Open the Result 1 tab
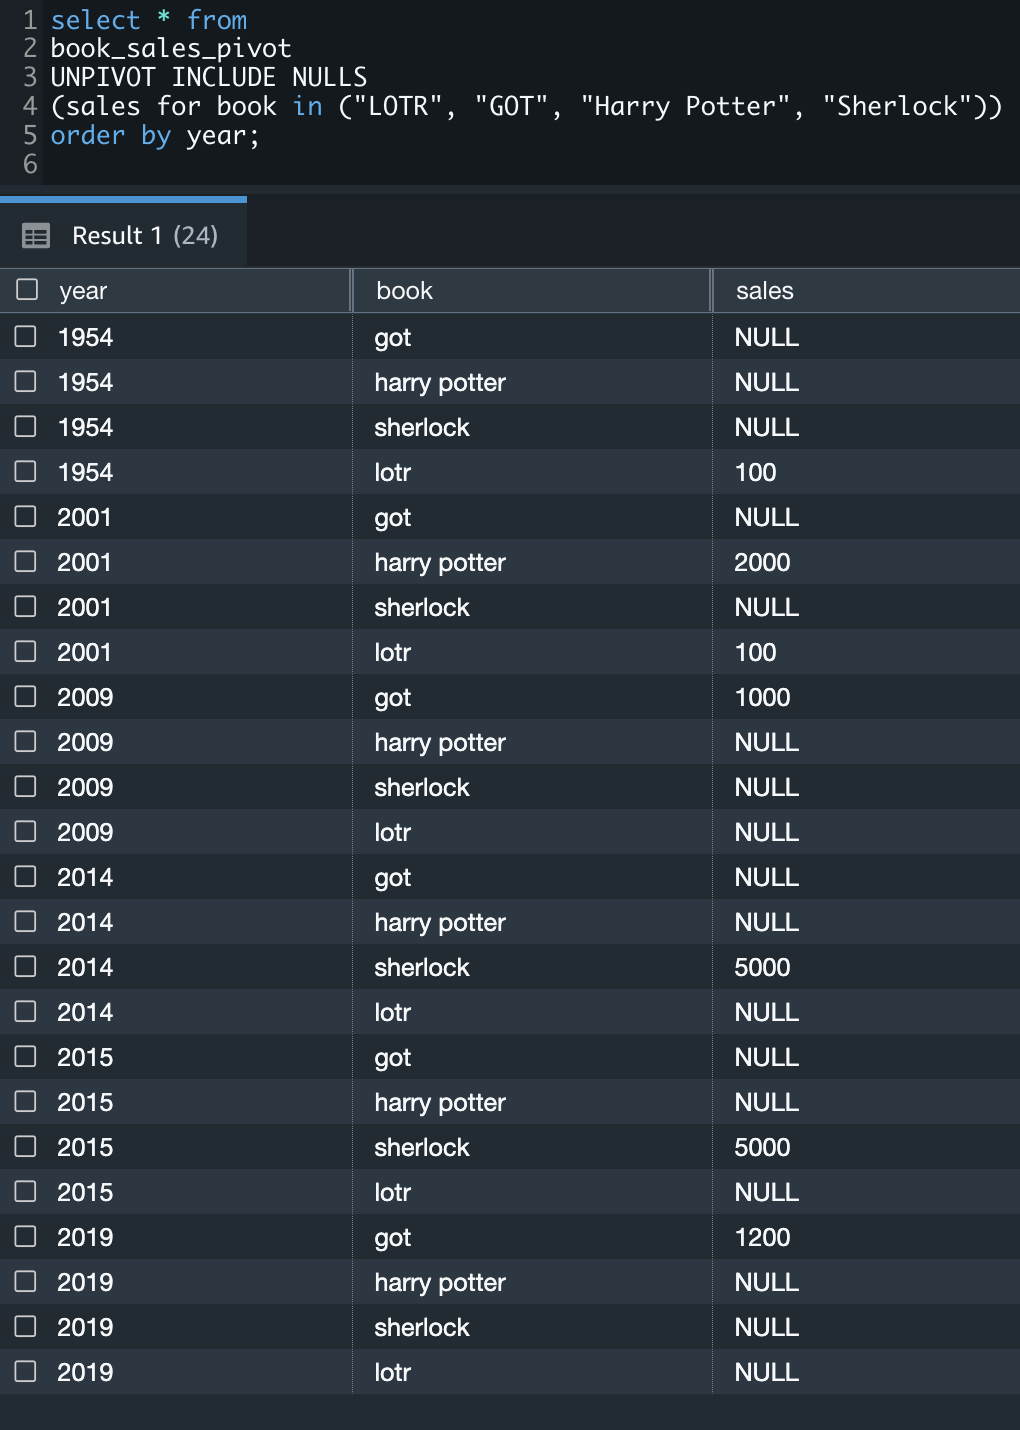This screenshot has height=1430, width=1020. (144, 236)
